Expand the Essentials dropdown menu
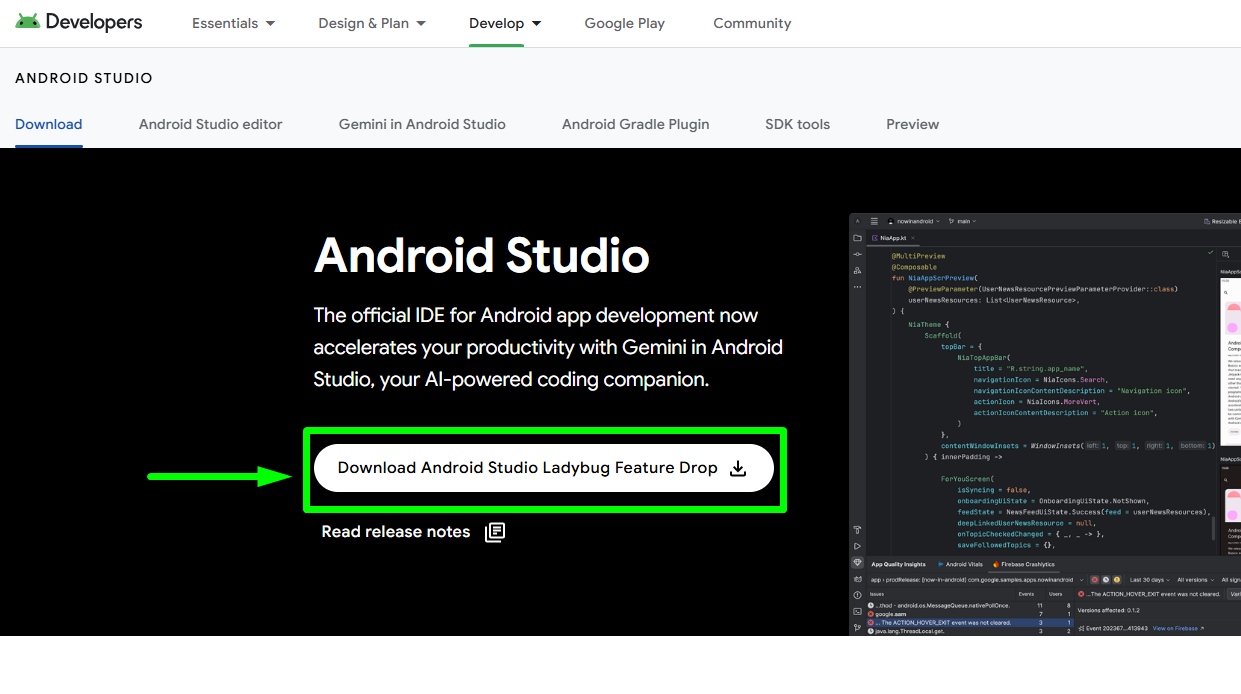This screenshot has width=1241, height=694. point(234,23)
